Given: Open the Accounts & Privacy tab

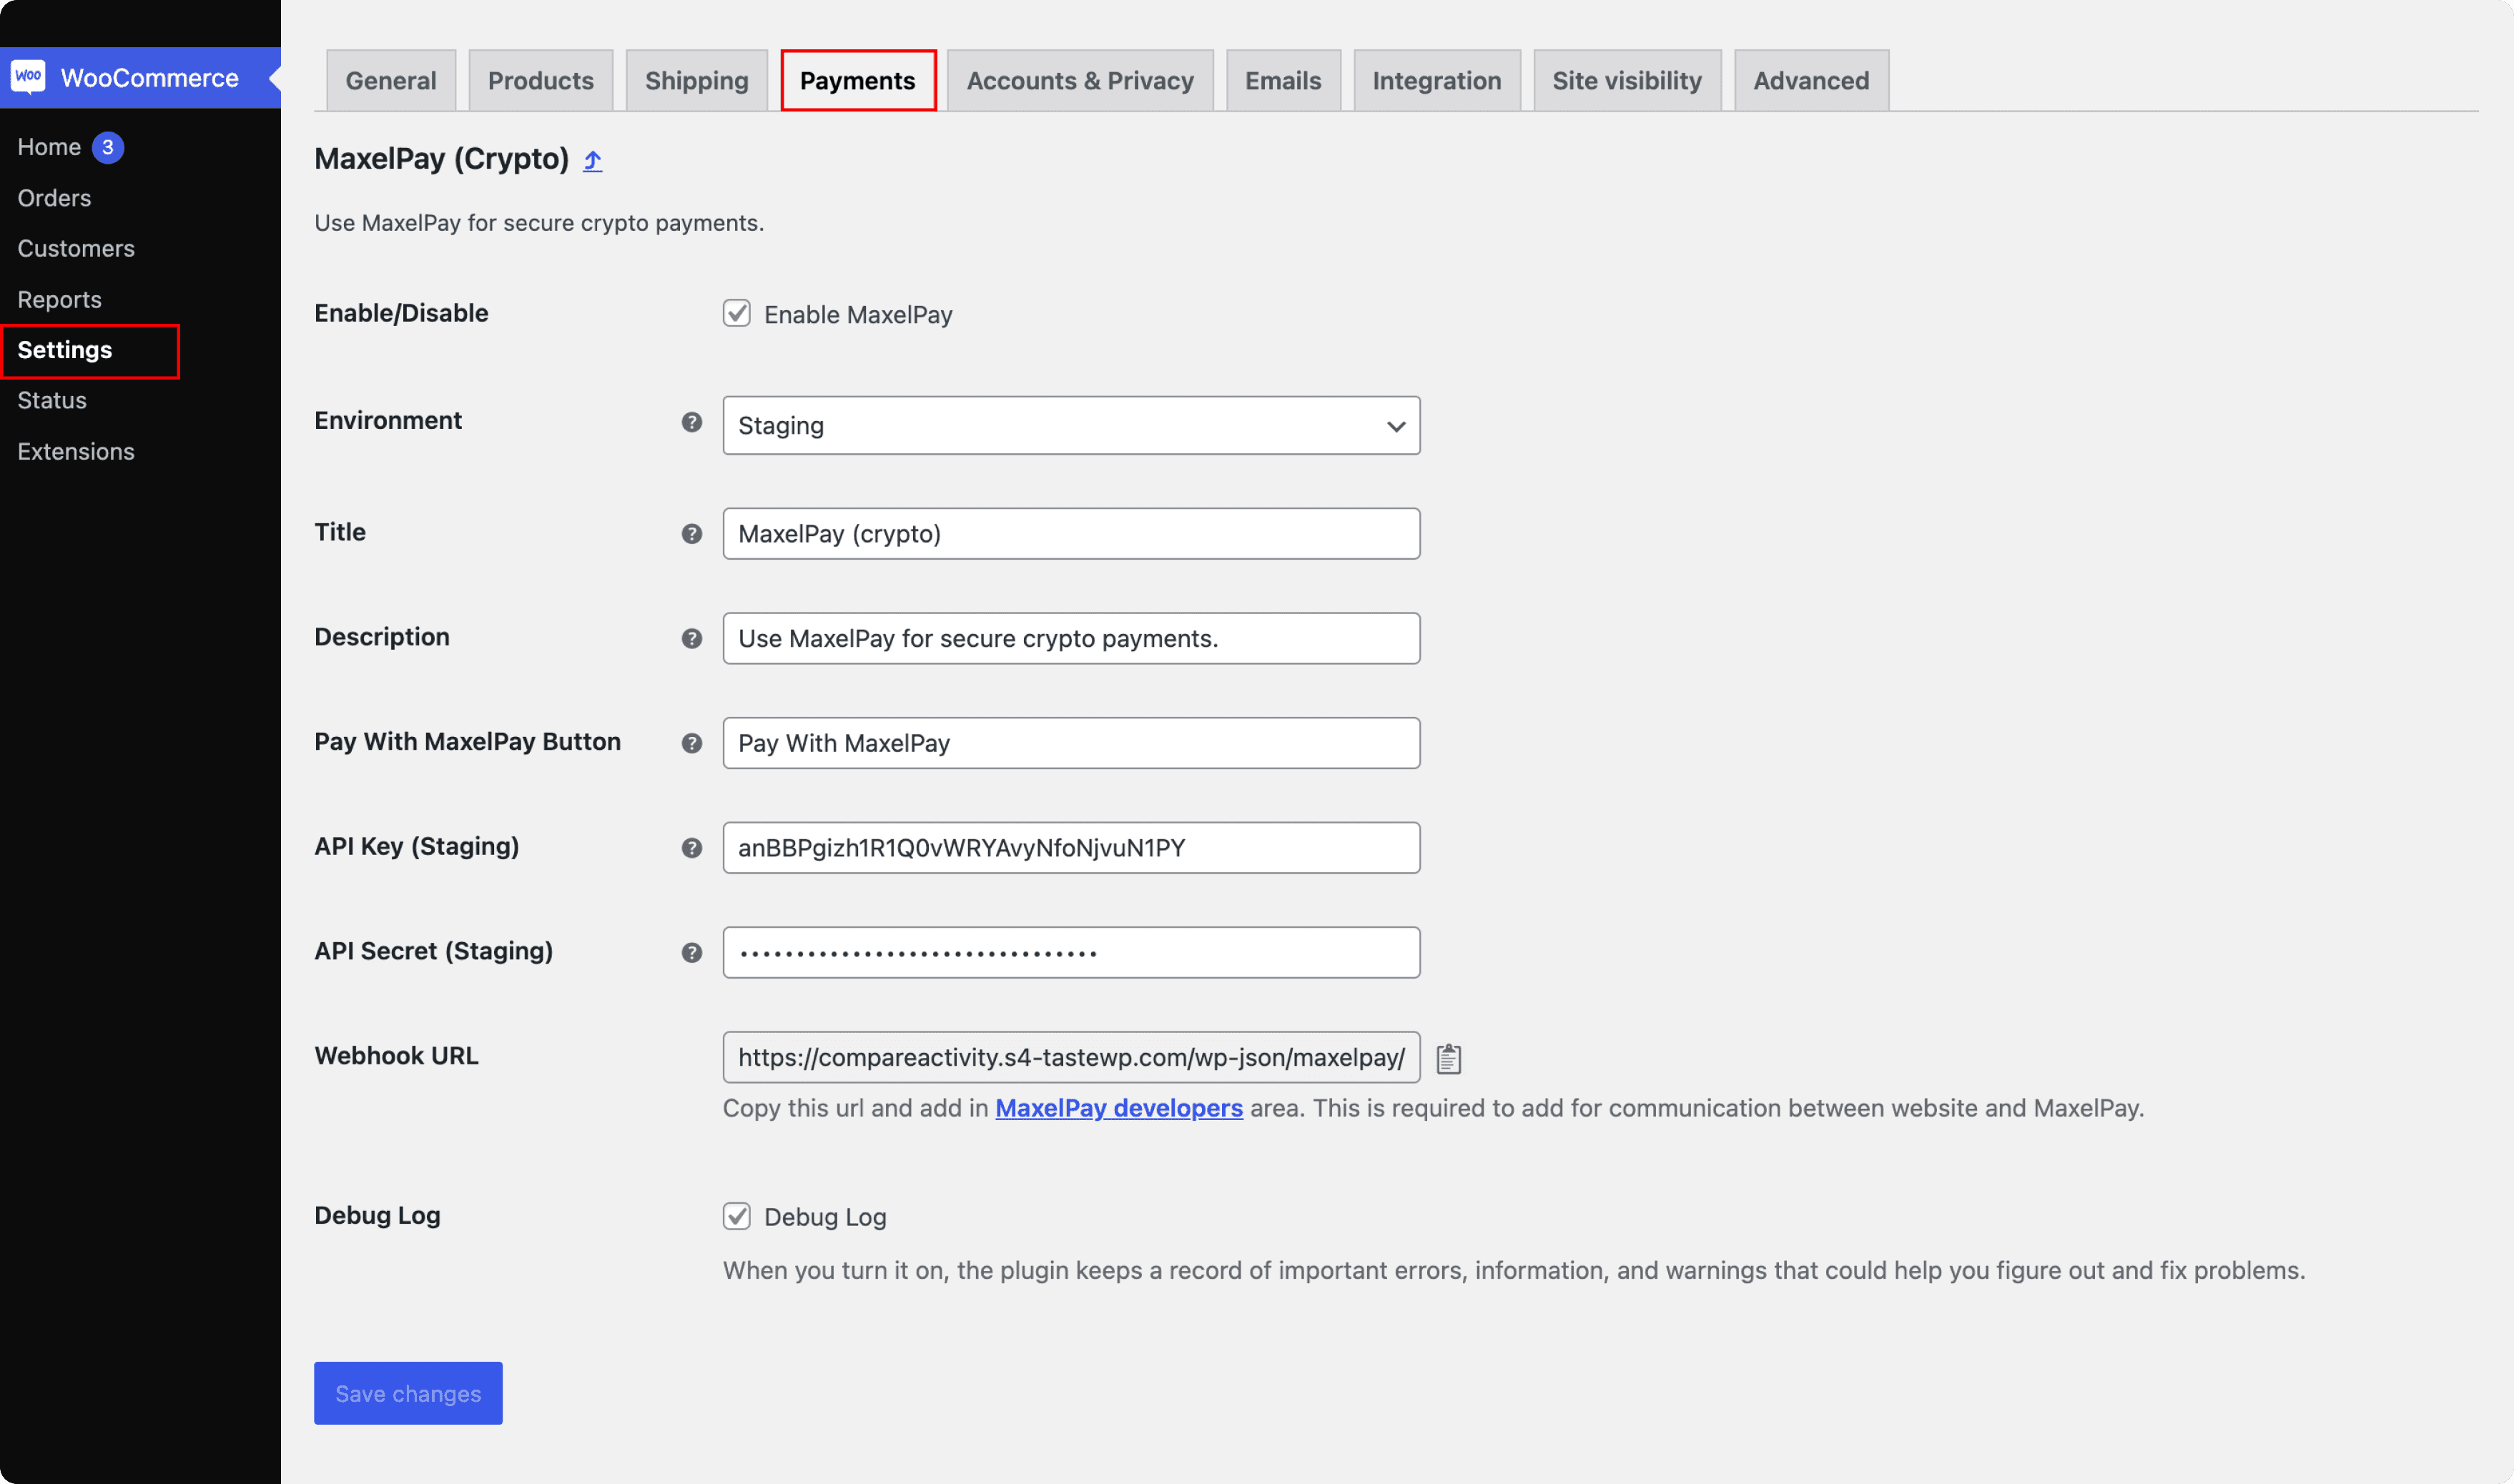Looking at the screenshot, I should pyautogui.click(x=1079, y=81).
